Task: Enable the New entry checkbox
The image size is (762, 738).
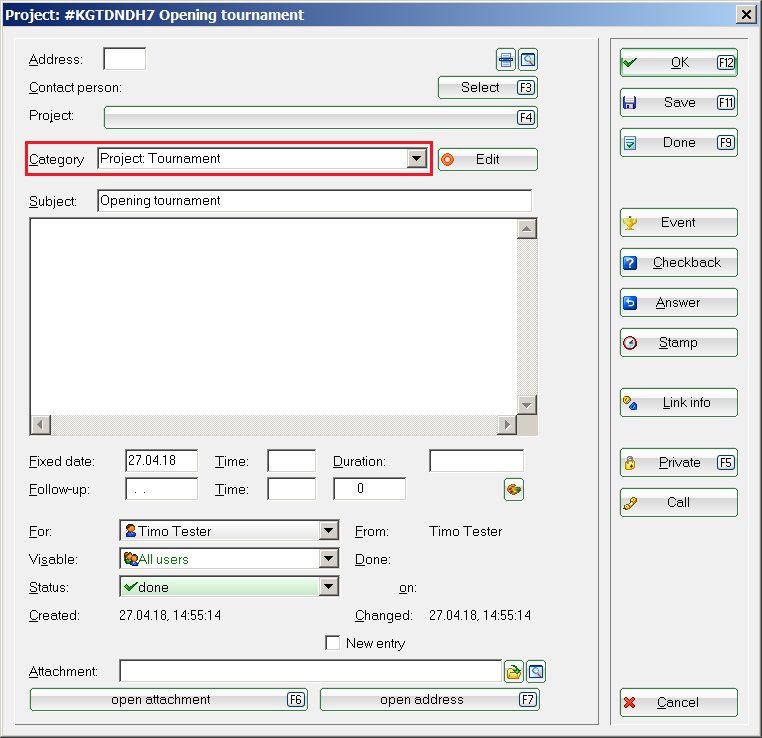Action: [x=333, y=643]
